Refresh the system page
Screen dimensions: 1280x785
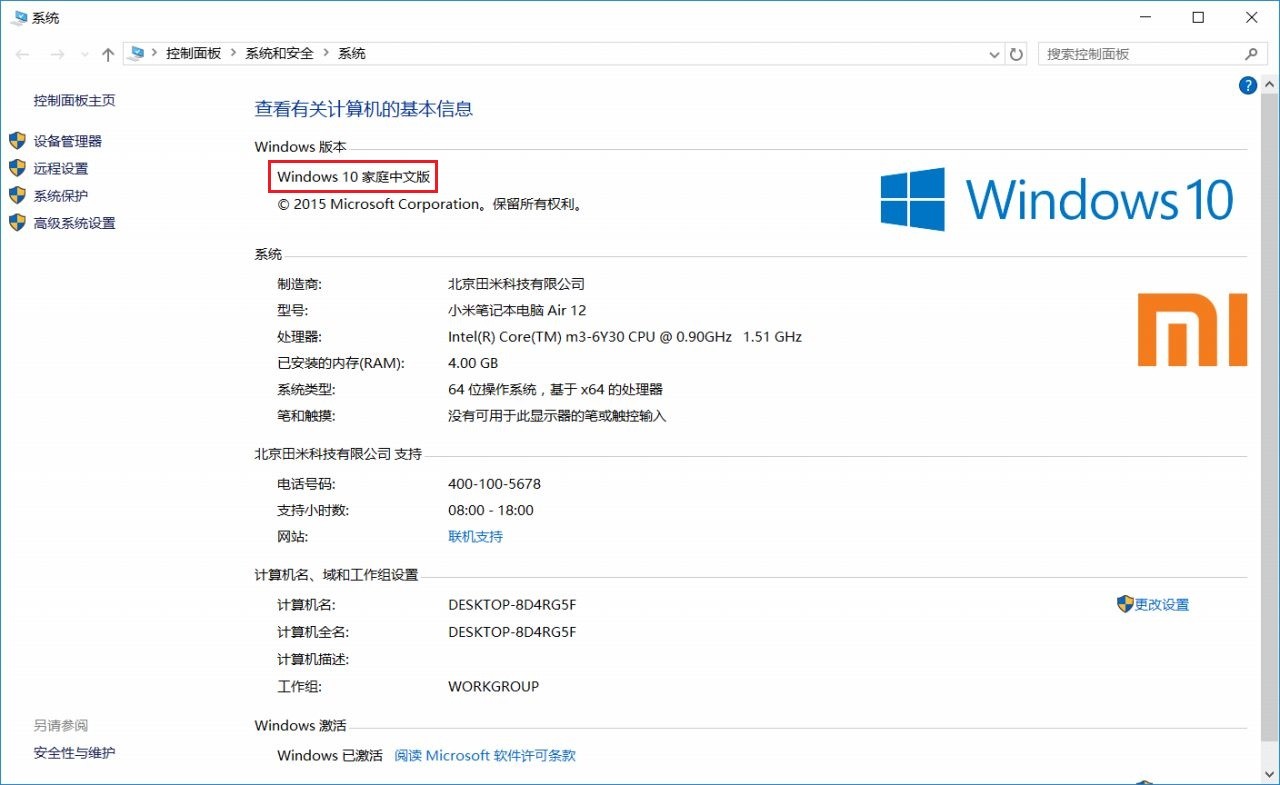pyautogui.click(x=1017, y=54)
